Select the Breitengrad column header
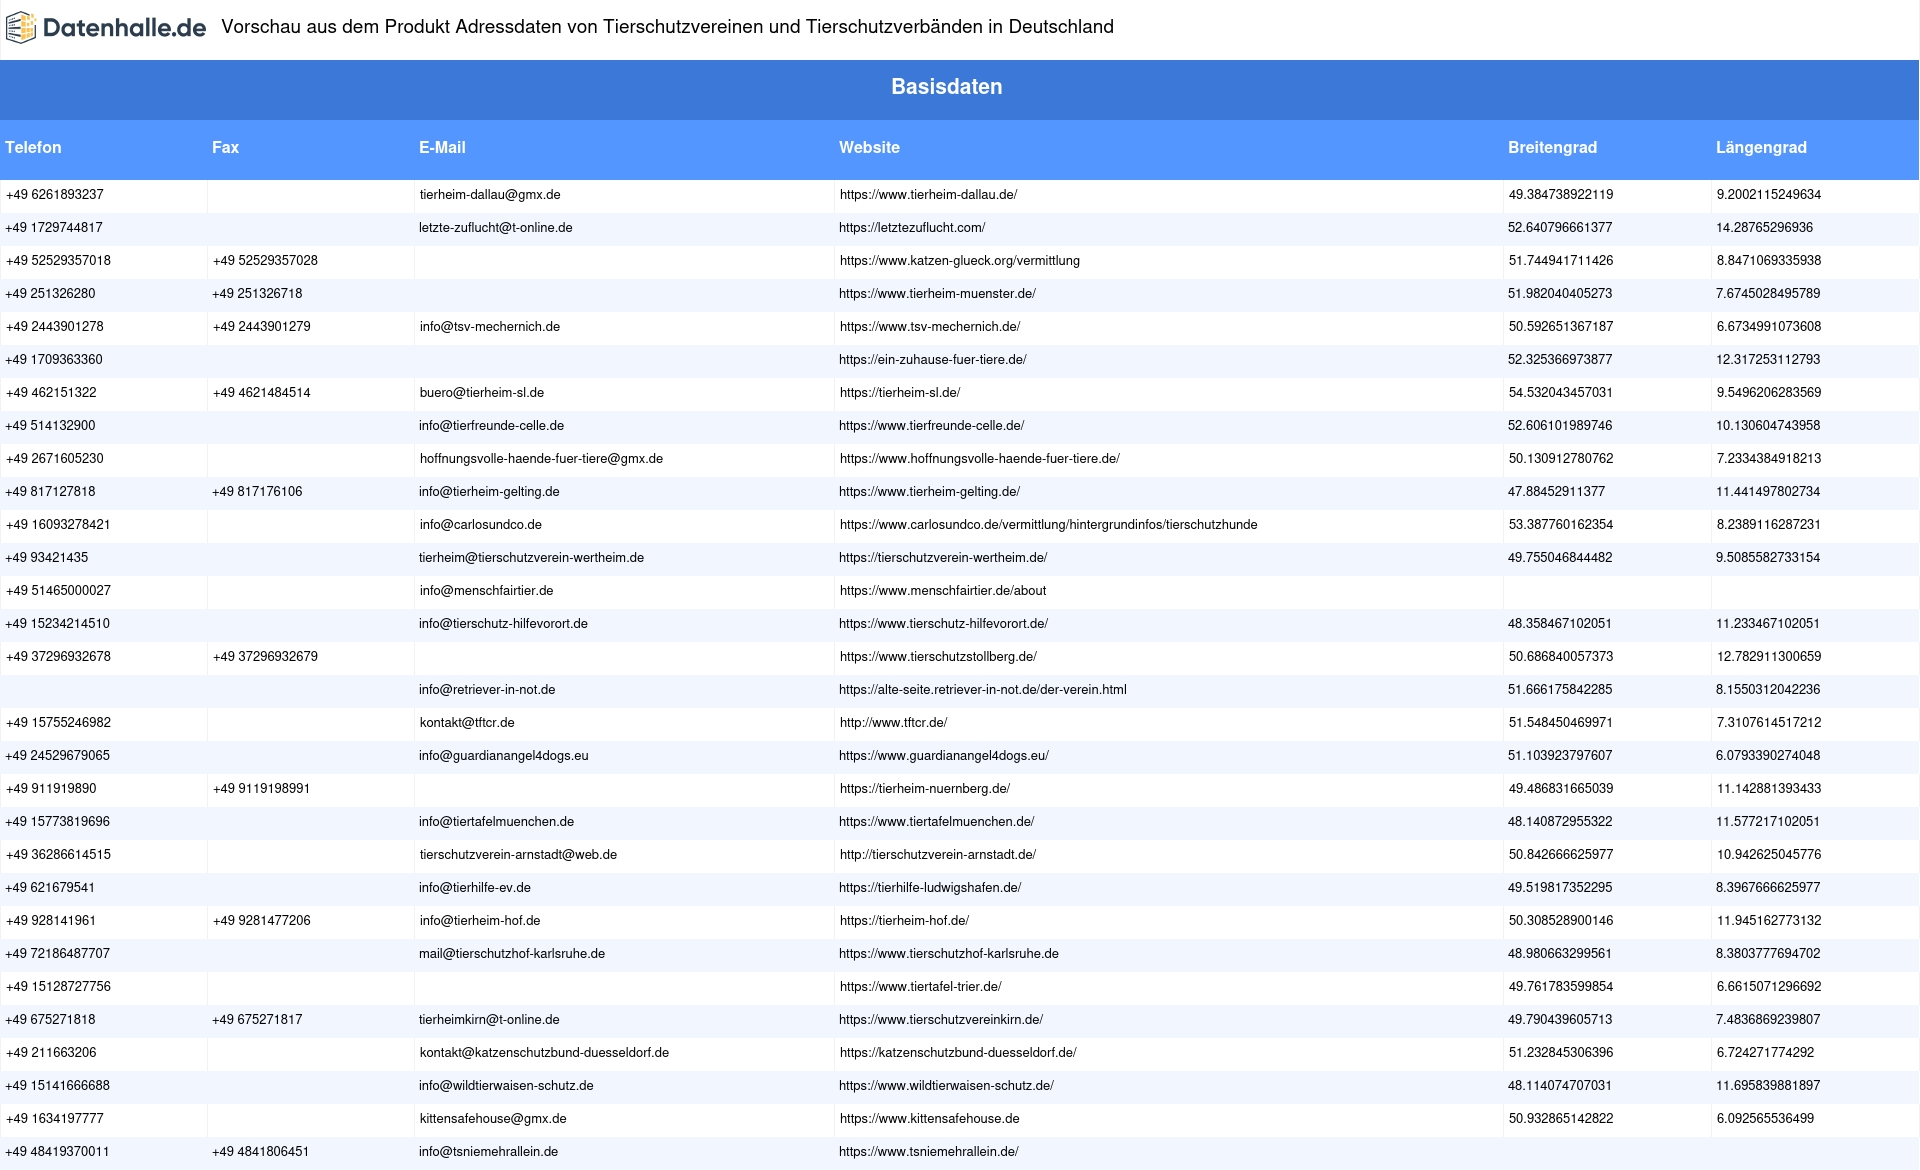Image resolution: width=1920 pixels, height=1170 pixels. tap(1552, 147)
